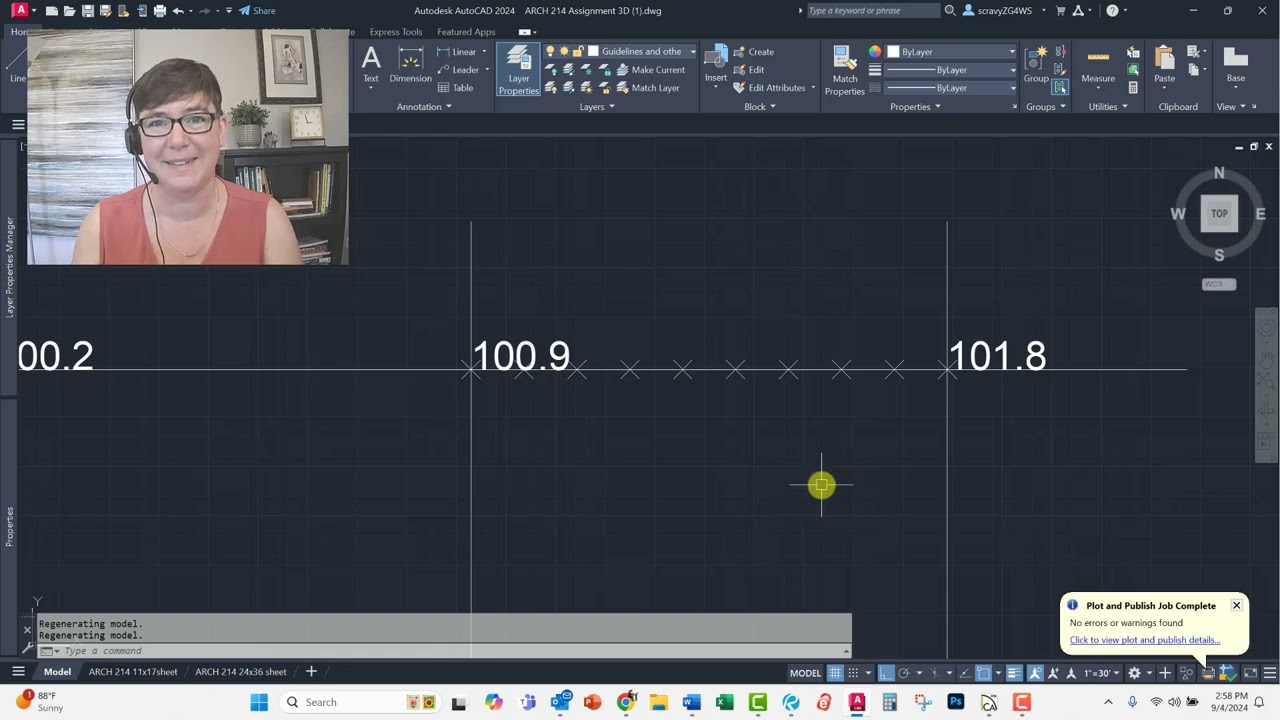Expand the Utilities panel
Screen dimensions: 1280x720
[x=1108, y=107]
